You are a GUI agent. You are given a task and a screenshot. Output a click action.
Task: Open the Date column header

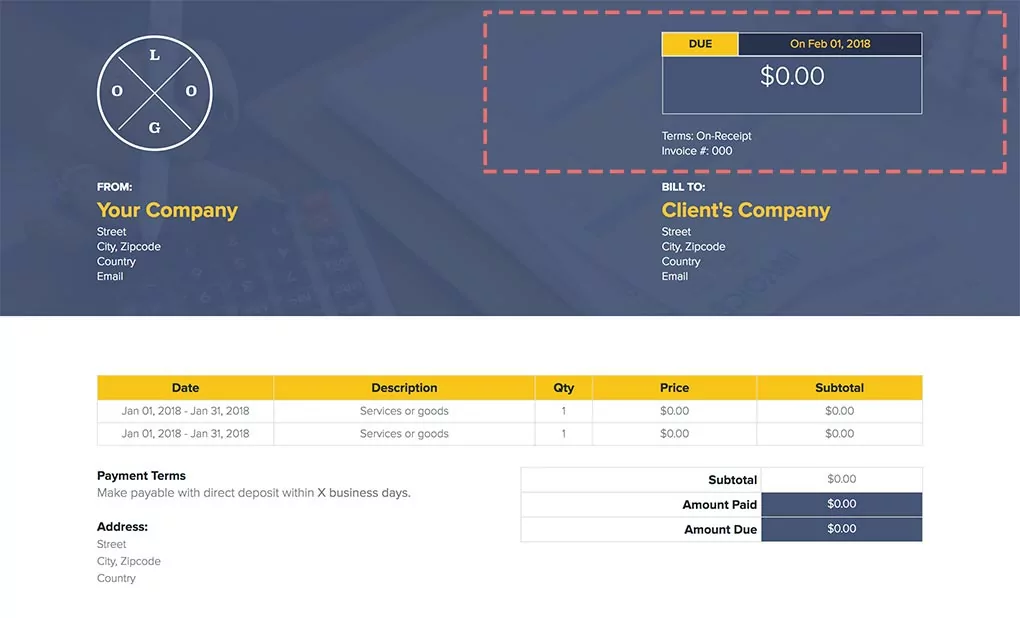185,387
